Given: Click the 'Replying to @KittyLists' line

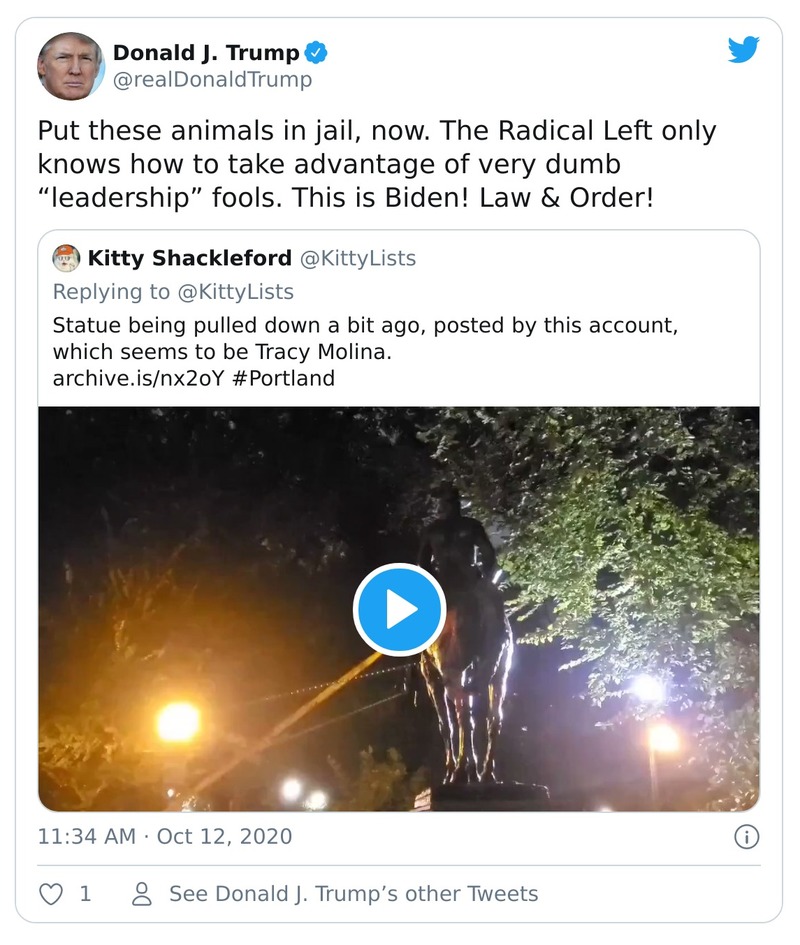Looking at the screenshot, I should (x=173, y=292).
